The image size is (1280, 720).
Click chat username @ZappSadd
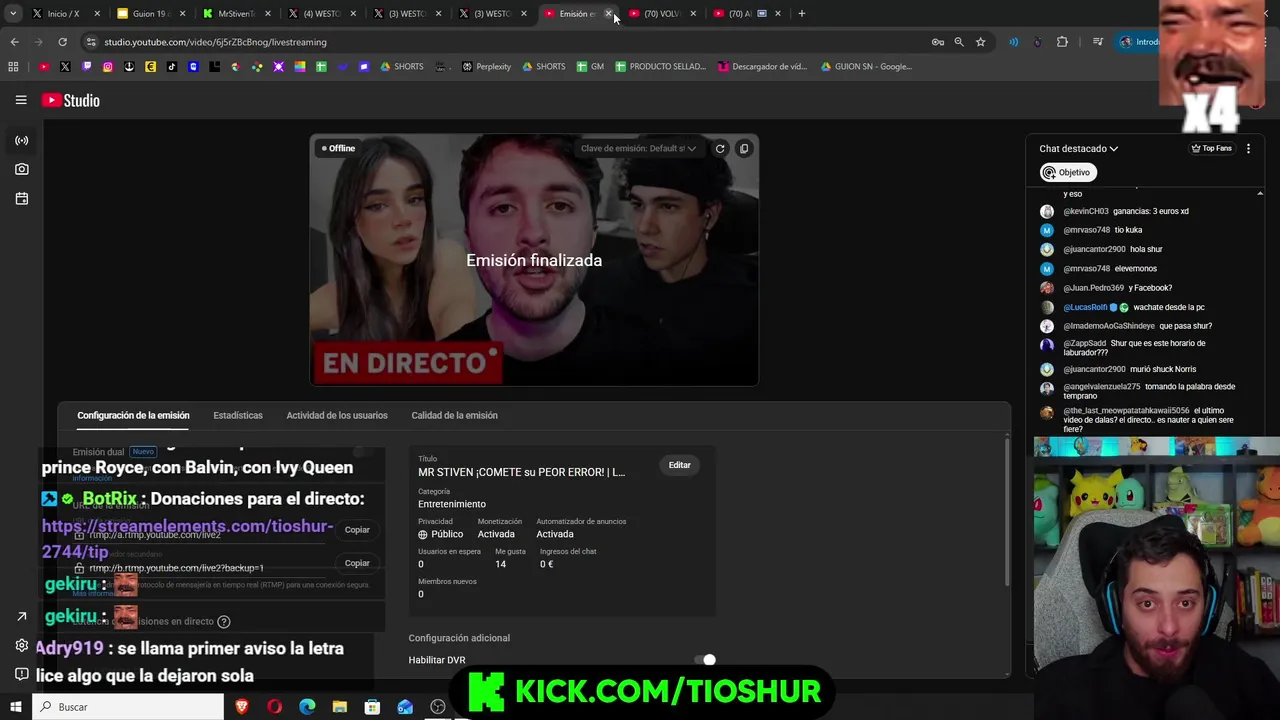point(1085,343)
